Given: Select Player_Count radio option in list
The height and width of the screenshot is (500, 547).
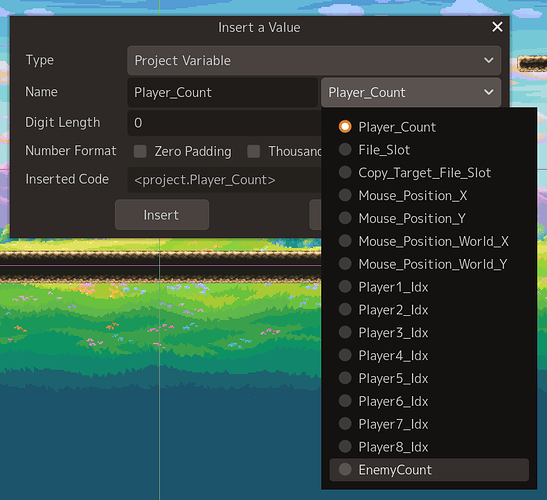Looking at the screenshot, I should point(429,127).
